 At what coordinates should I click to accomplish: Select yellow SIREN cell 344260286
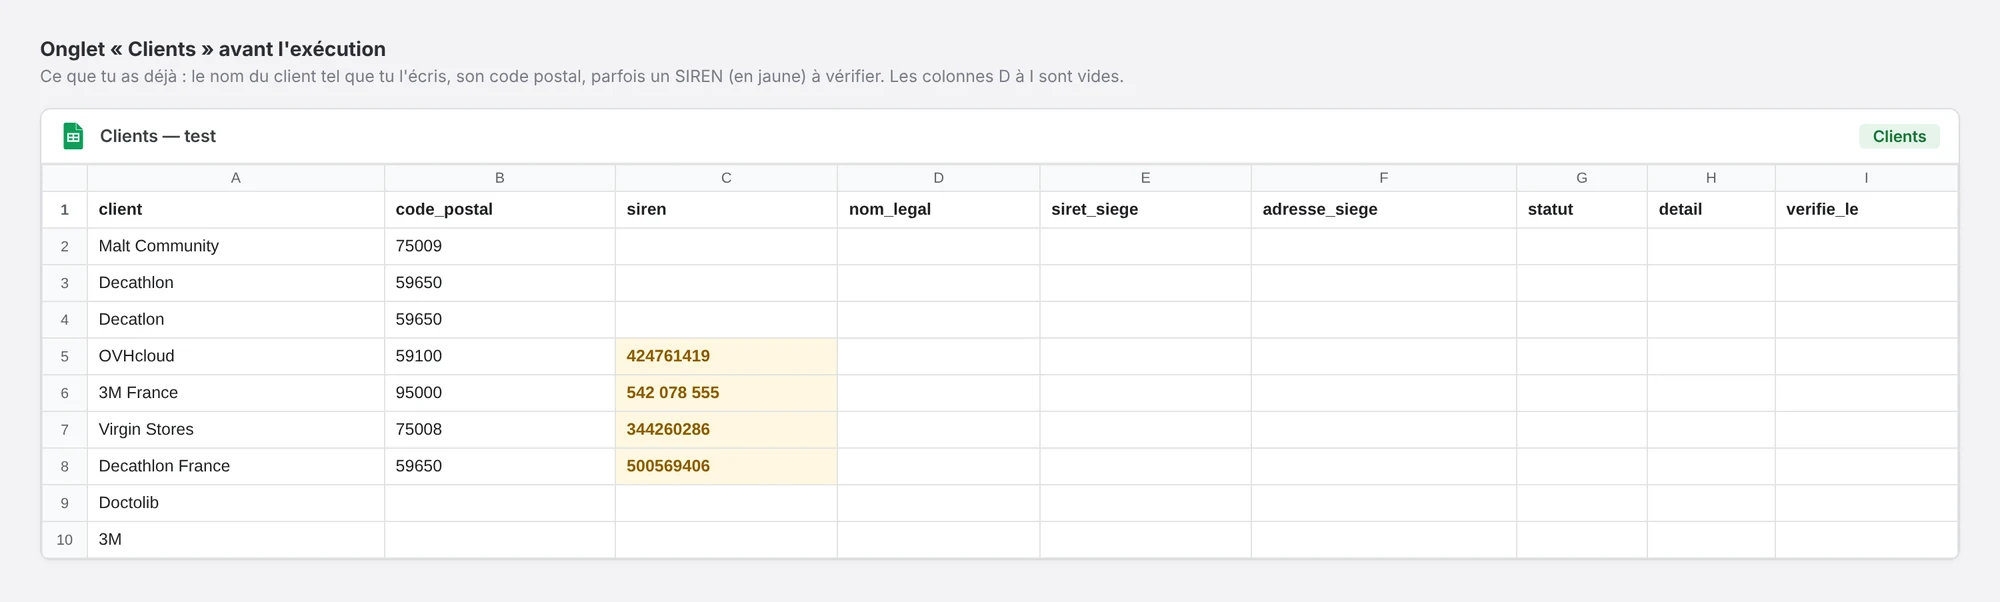(726, 430)
